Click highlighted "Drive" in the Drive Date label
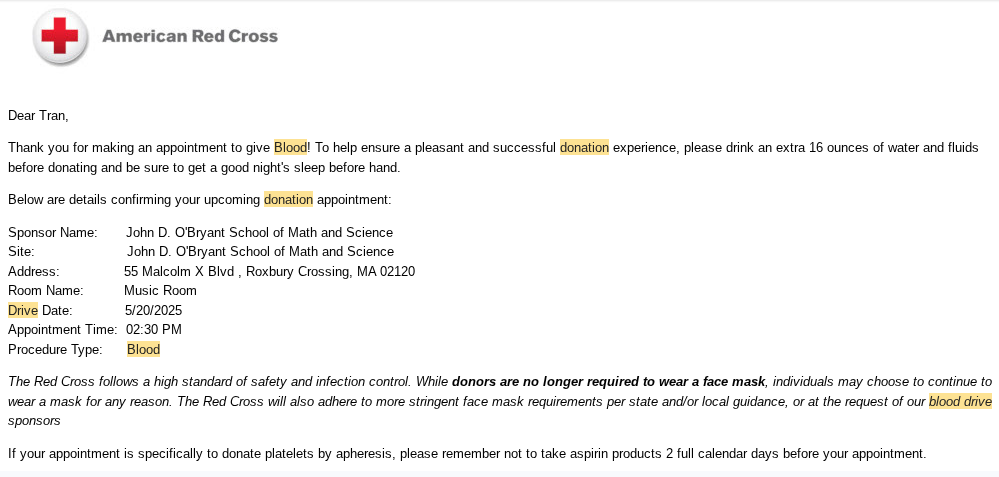The width and height of the screenshot is (999, 477). pyautogui.click(x=23, y=311)
